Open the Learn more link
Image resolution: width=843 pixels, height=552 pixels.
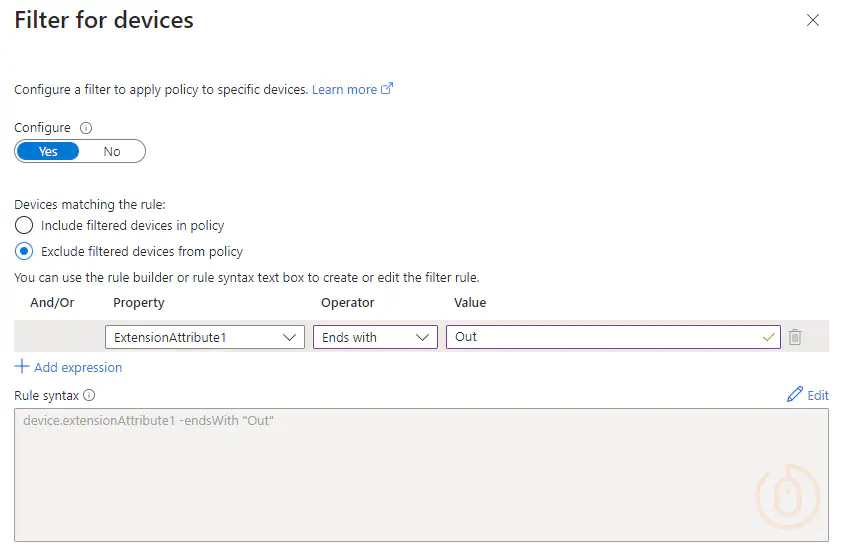[x=345, y=89]
